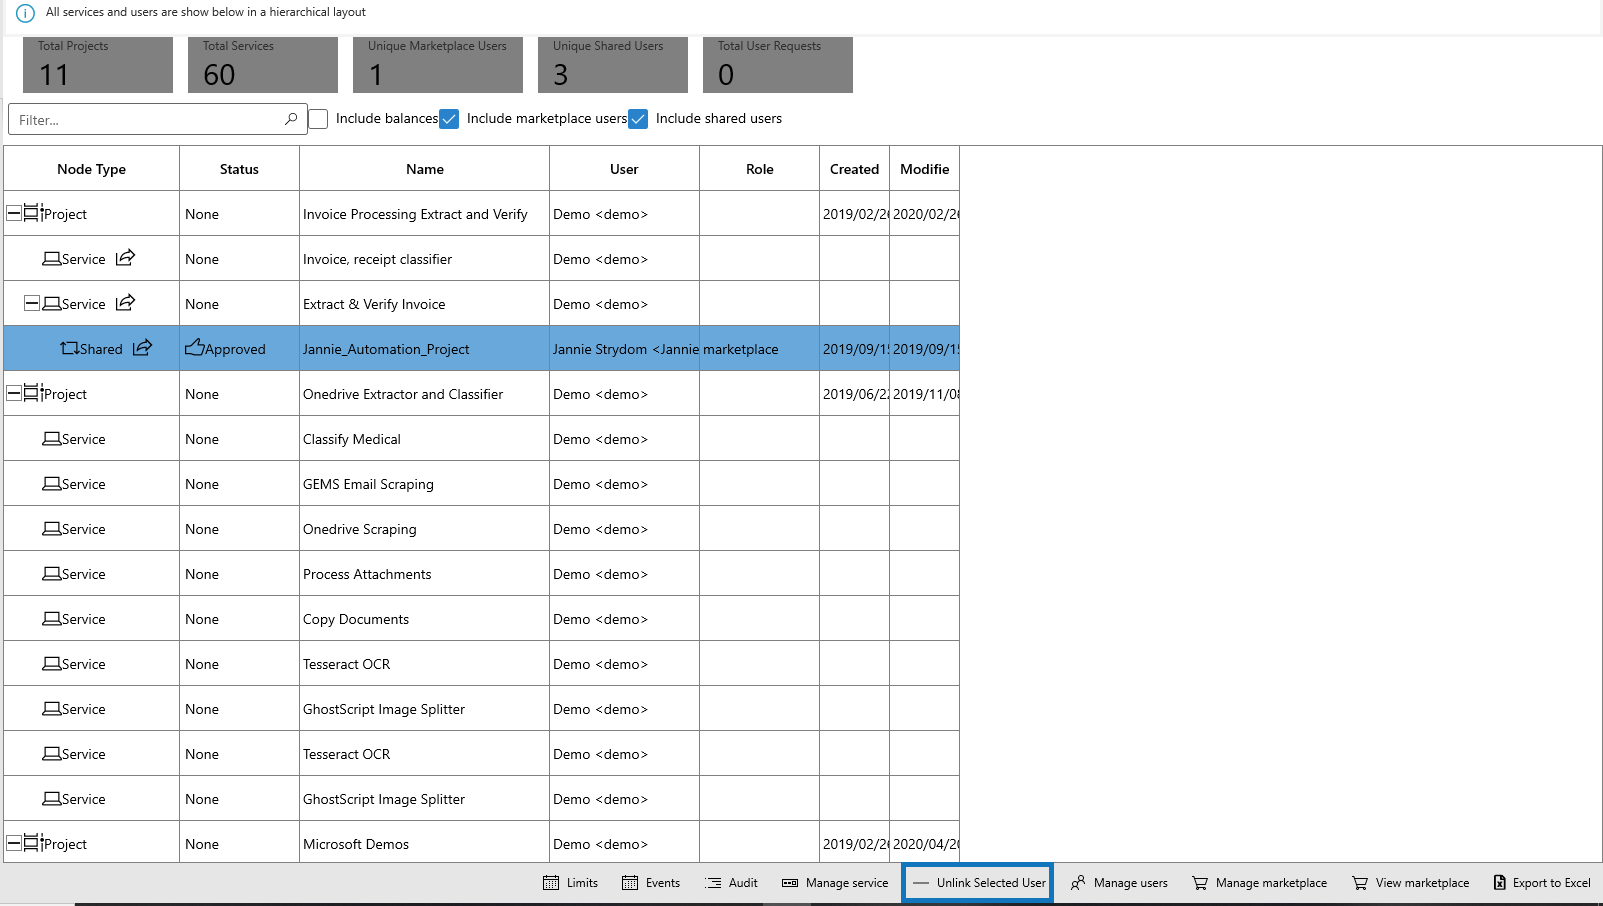Viewport: 1603px width, 906px height.
Task: Sort by Role column header
Action: [760, 169]
